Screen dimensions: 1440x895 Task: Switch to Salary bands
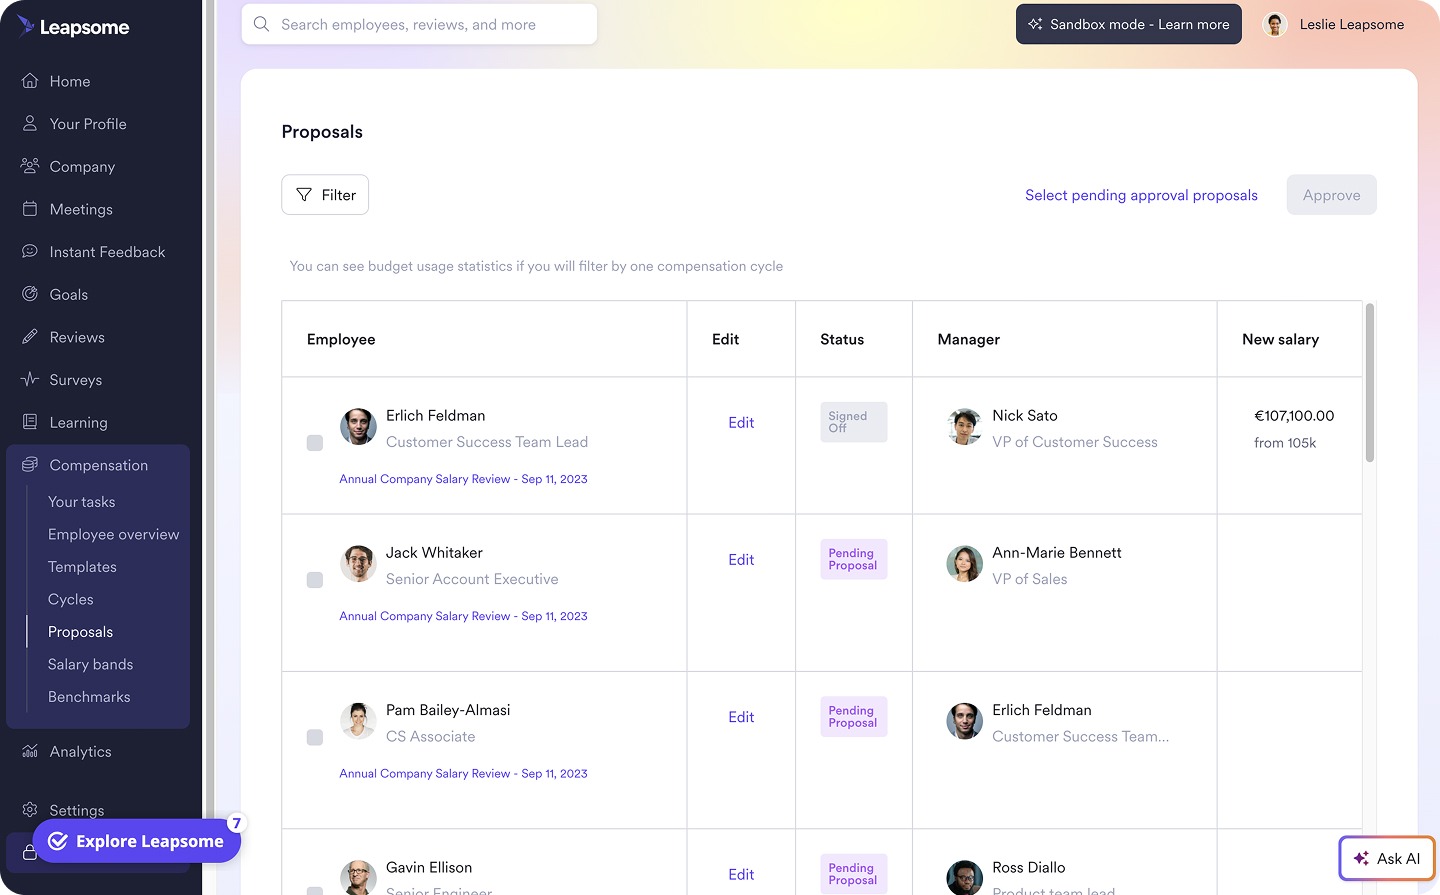(x=91, y=664)
